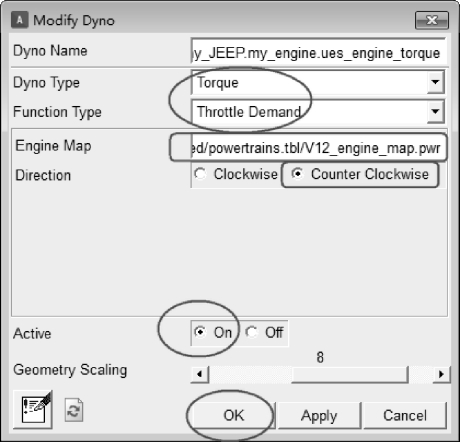
Task: Click the right arrow of the Geometry Scaling slider
Action: click(x=441, y=374)
